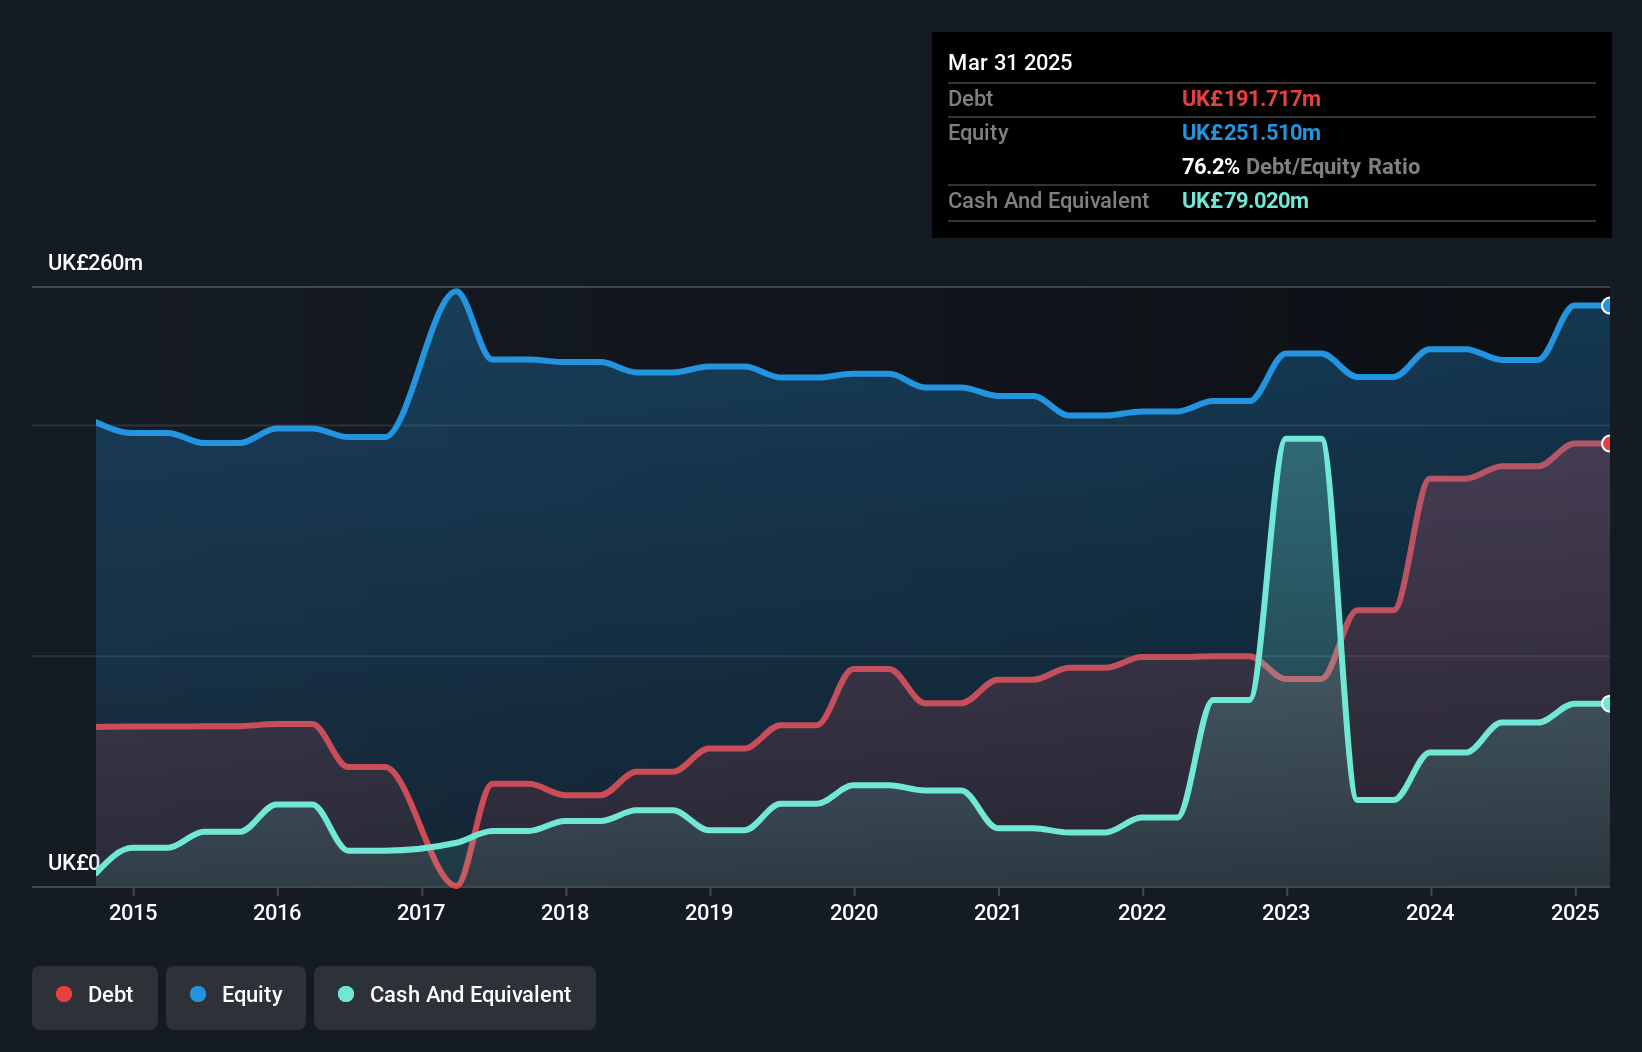
Task: Click the Mar 31 2025 tooltip date
Action: [1010, 62]
